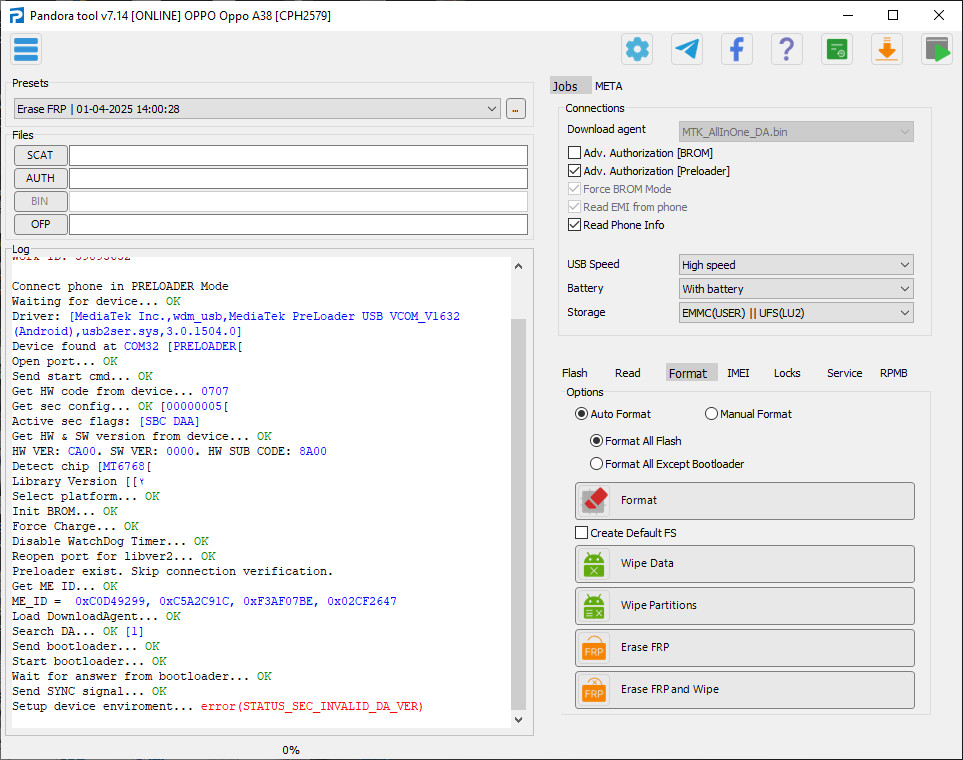The height and width of the screenshot is (760, 963).
Task: Open the Read tab
Action: [628, 373]
